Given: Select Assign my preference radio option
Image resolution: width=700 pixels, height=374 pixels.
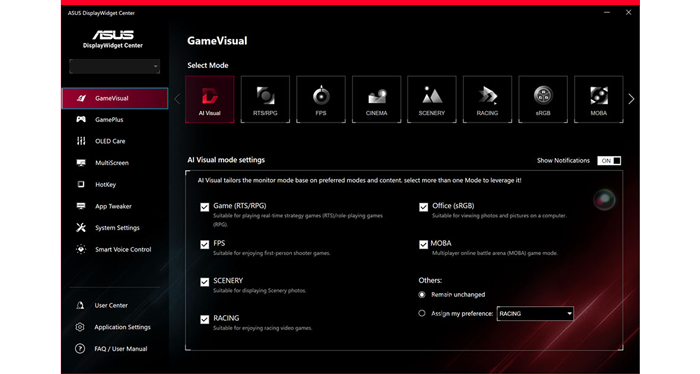Looking at the screenshot, I should pyautogui.click(x=422, y=313).
